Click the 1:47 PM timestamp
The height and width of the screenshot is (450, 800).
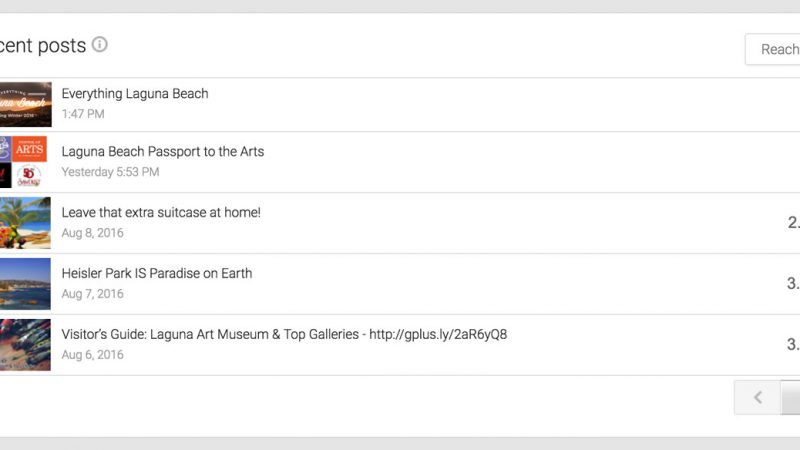[x=83, y=114]
